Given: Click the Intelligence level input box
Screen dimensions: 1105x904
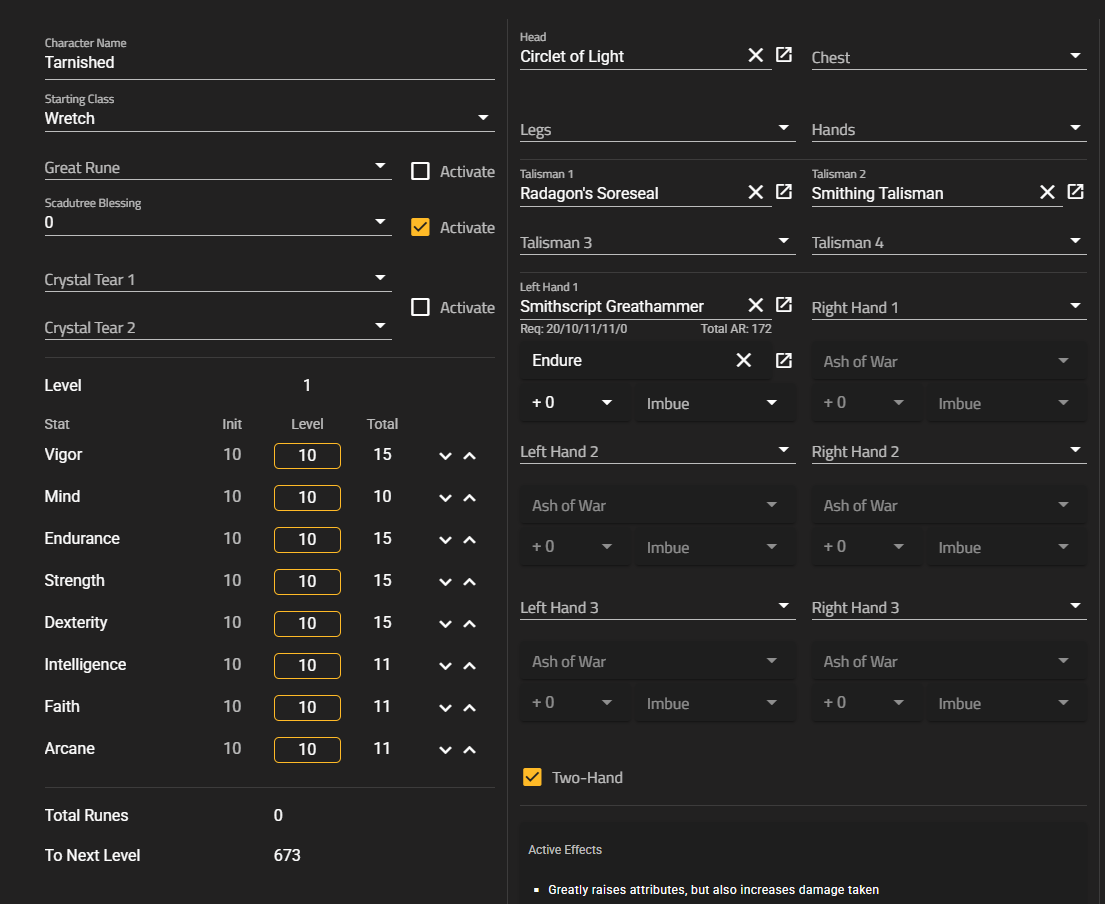Looking at the screenshot, I should click(307, 665).
